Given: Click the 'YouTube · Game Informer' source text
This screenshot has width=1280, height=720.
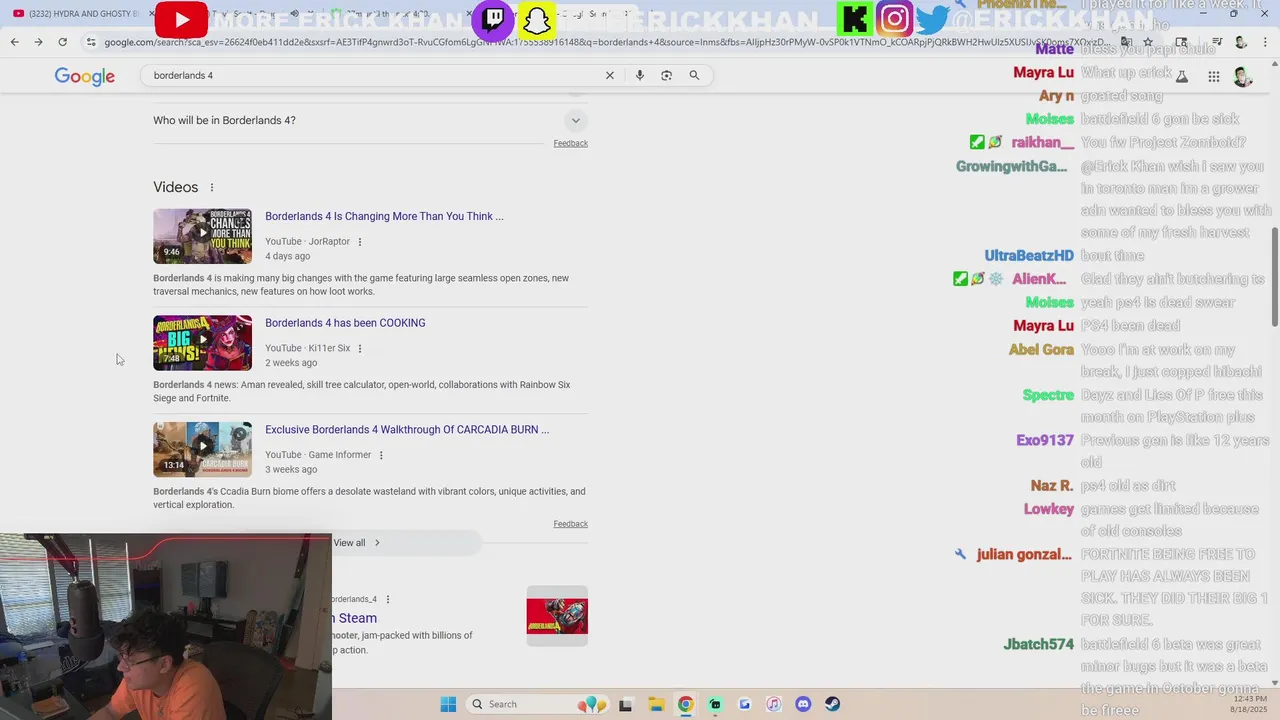Looking at the screenshot, I should (318, 456).
